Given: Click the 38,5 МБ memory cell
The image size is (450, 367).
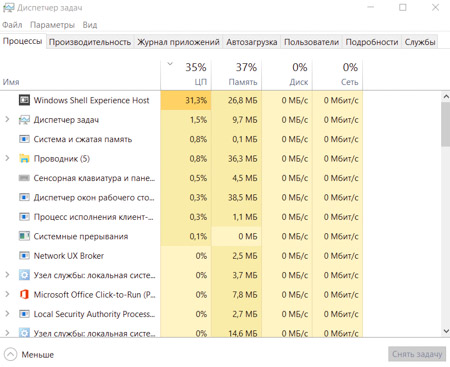Looking at the screenshot, I should click(x=237, y=197).
